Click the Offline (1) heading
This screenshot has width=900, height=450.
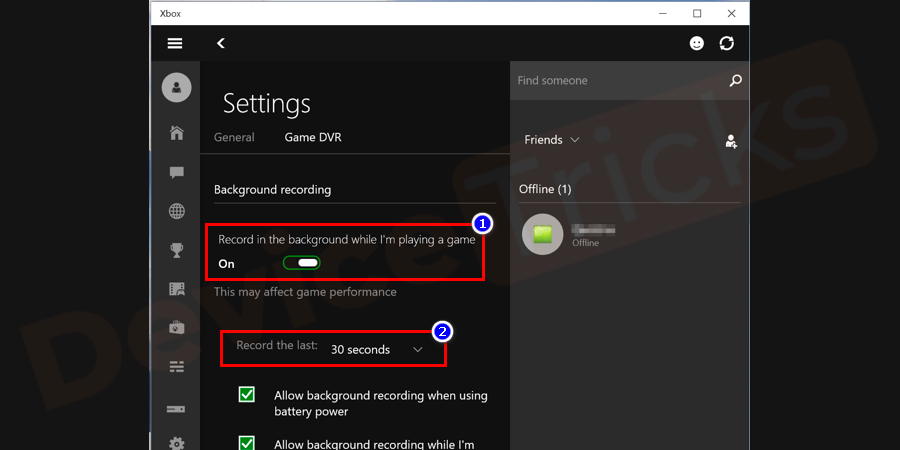click(x=545, y=189)
